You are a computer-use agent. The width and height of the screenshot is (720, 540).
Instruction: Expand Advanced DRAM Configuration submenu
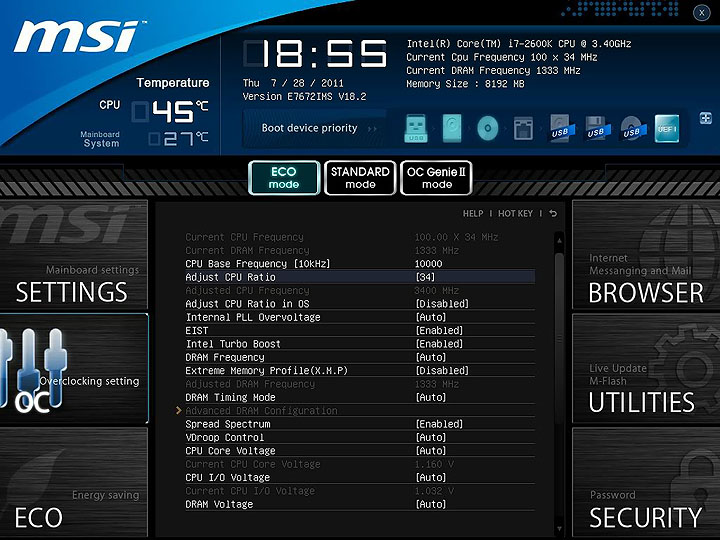(261, 411)
